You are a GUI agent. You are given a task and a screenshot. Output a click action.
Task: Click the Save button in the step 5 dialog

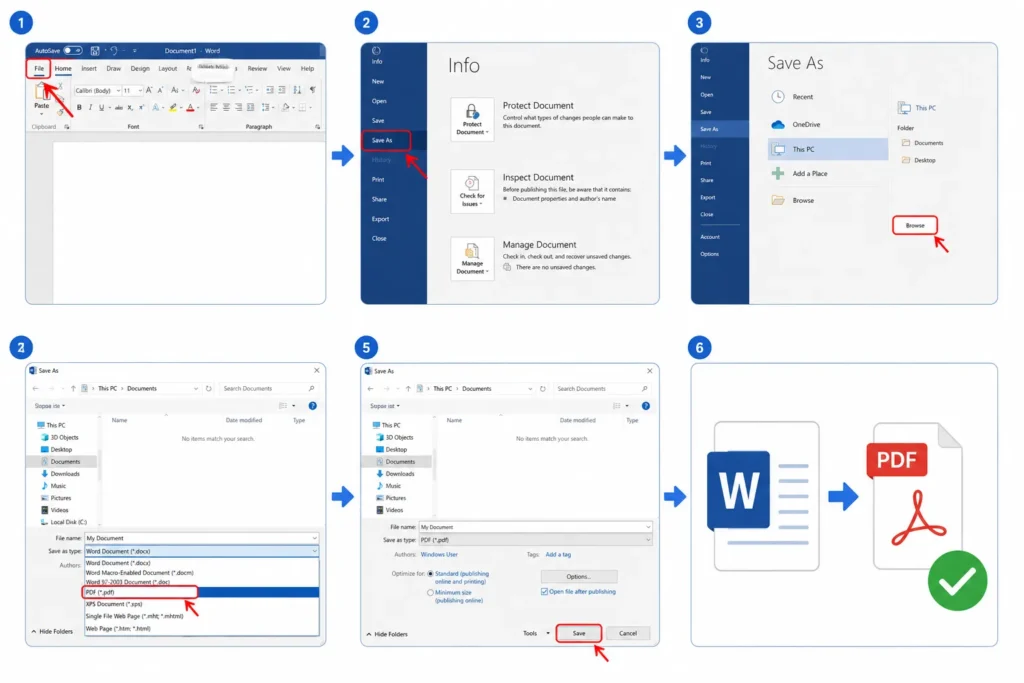point(579,633)
